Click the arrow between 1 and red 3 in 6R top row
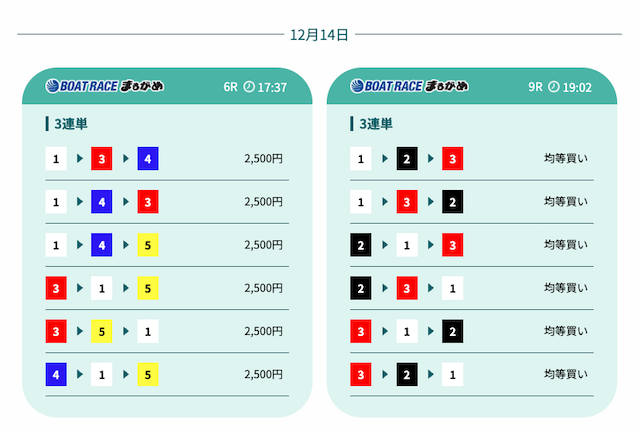Screen dimensions: 640x434 pos(80,159)
